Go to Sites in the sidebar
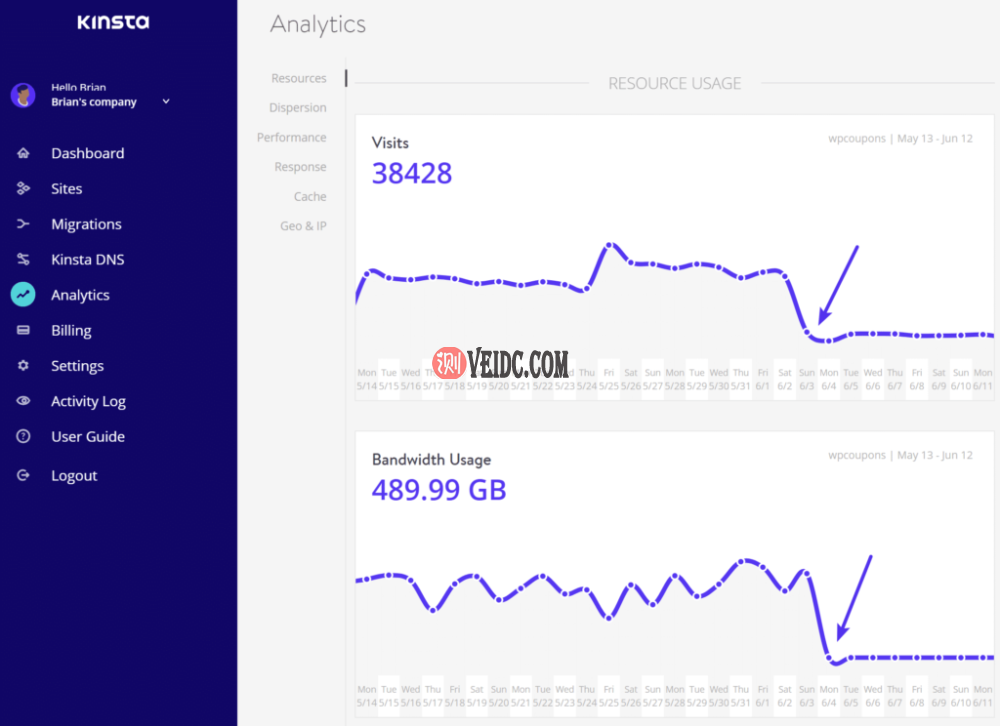The width and height of the screenshot is (1000, 726). 67,189
